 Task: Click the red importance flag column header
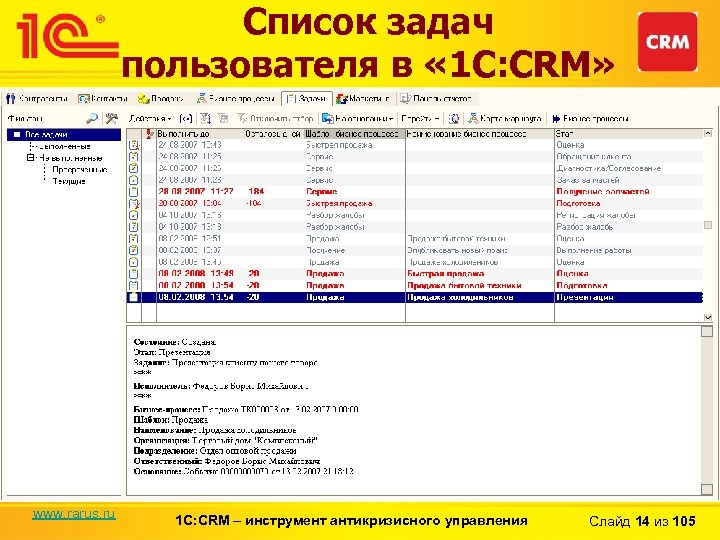(x=149, y=134)
